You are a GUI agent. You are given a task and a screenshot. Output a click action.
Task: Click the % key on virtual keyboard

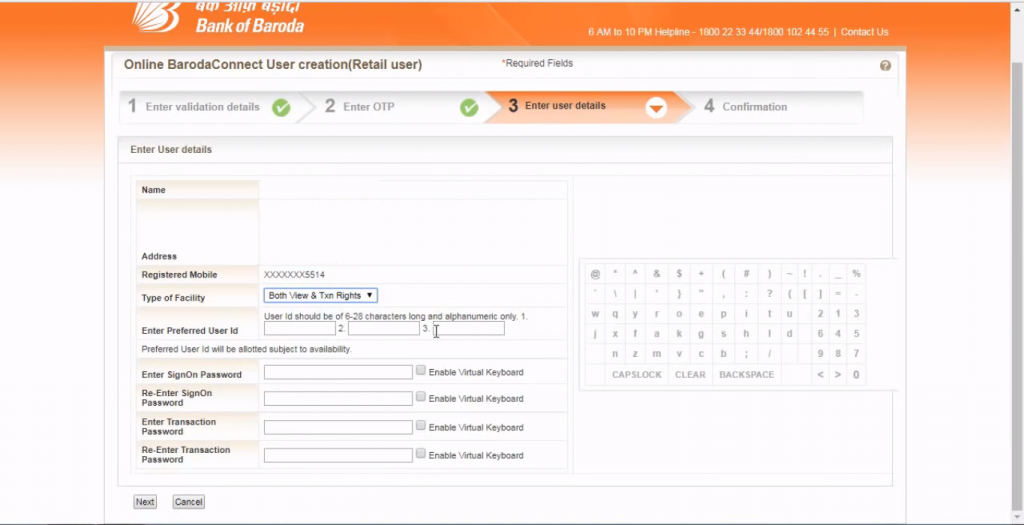tap(856, 274)
